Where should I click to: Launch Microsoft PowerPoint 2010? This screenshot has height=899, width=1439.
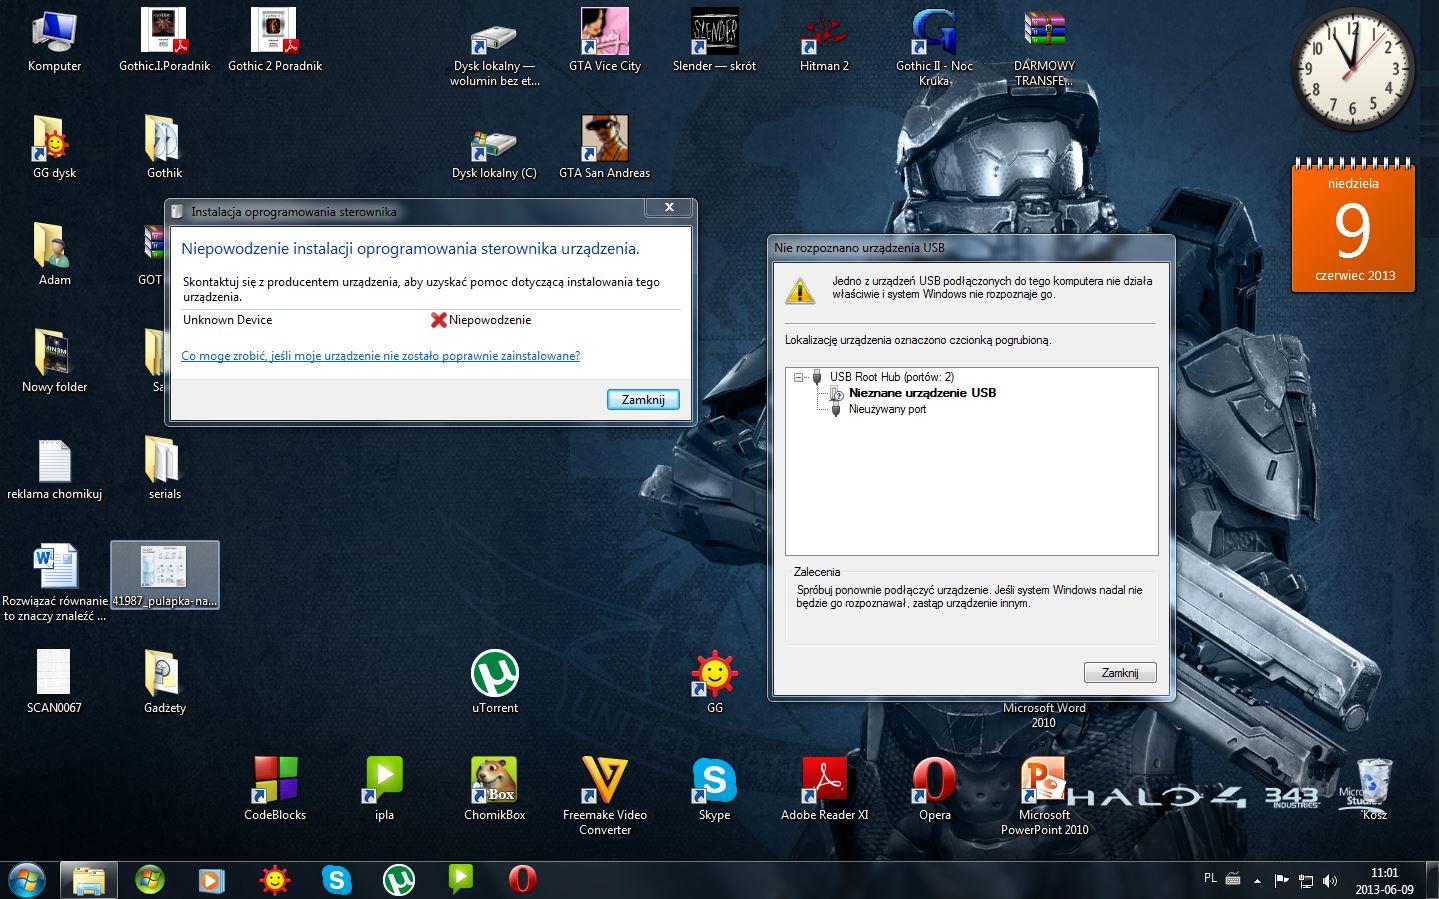(1044, 796)
